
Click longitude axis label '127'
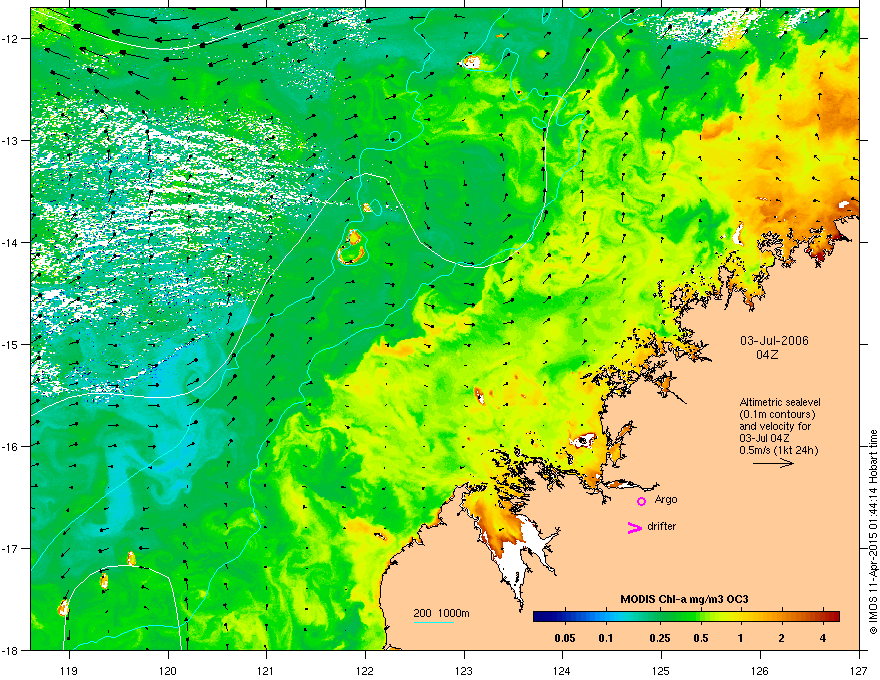[859, 670]
